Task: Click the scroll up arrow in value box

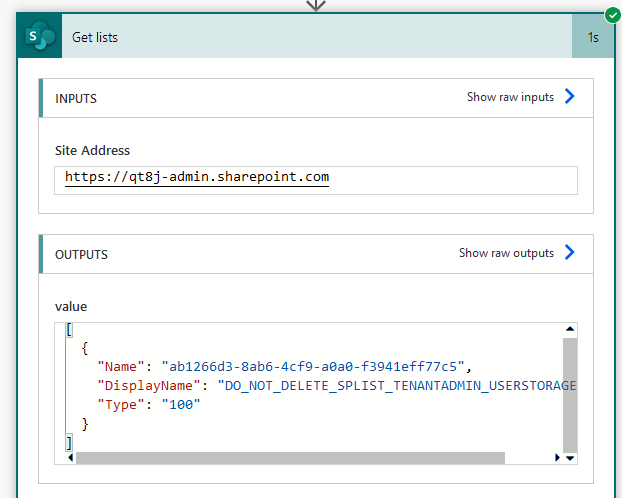Action: [x=570, y=330]
